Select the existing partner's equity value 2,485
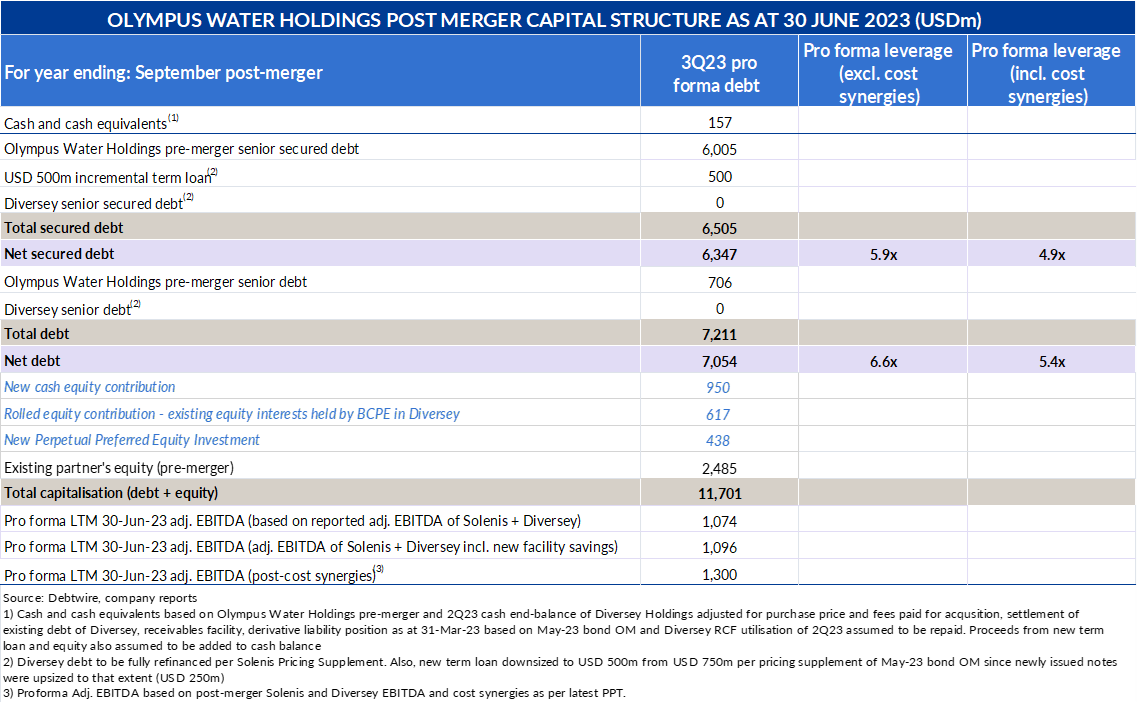The image size is (1137, 703). point(719,468)
